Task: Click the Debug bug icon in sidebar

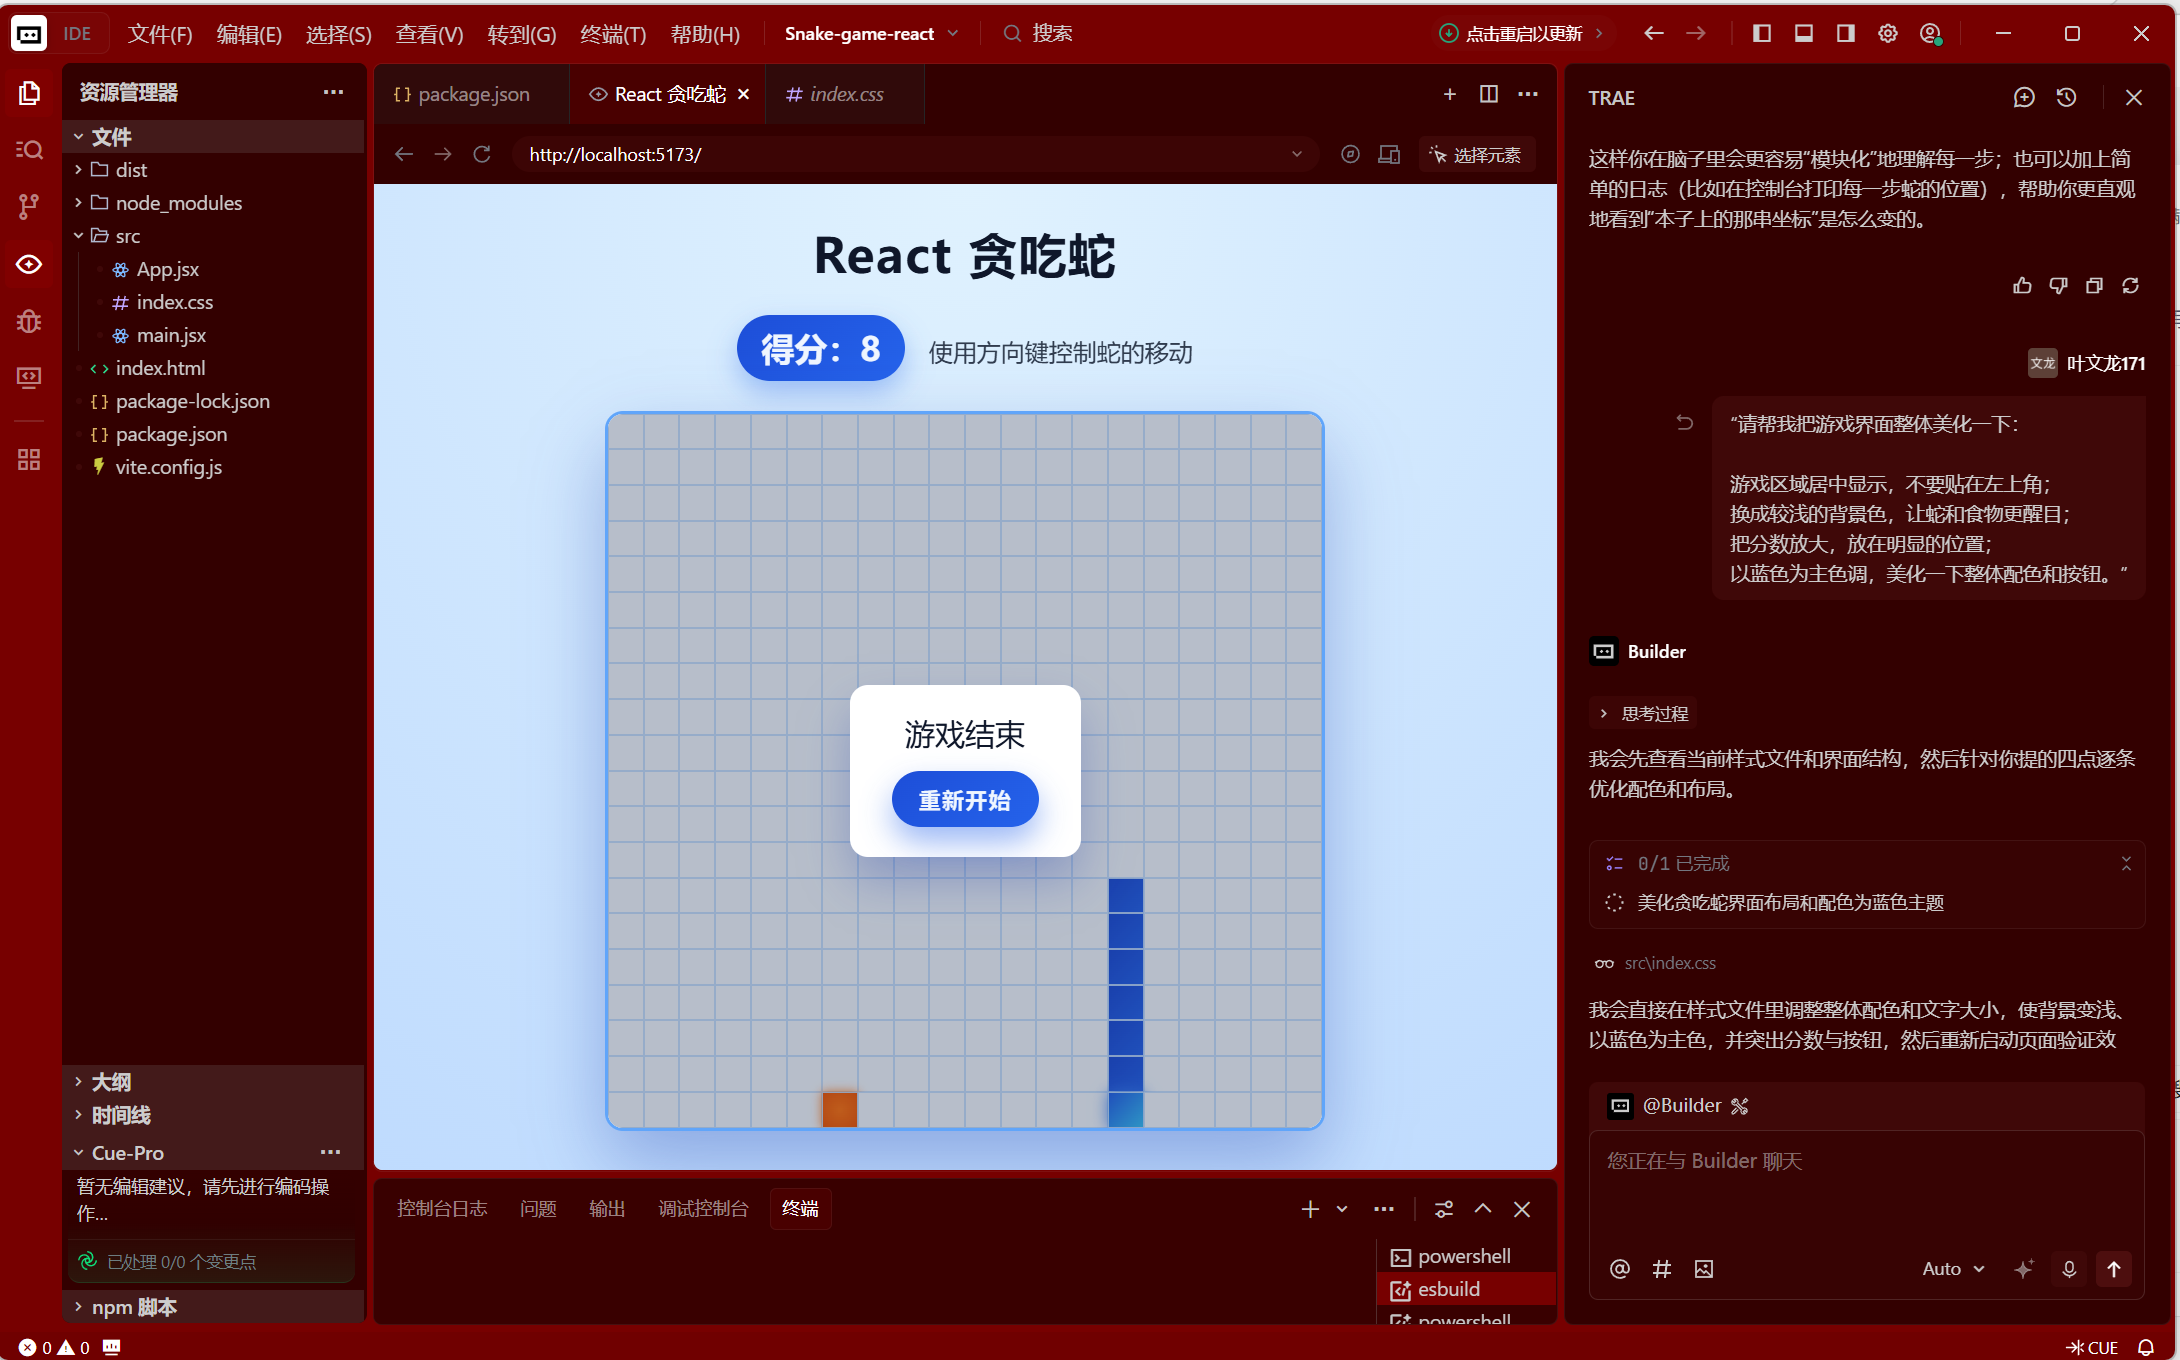Action: point(29,321)
